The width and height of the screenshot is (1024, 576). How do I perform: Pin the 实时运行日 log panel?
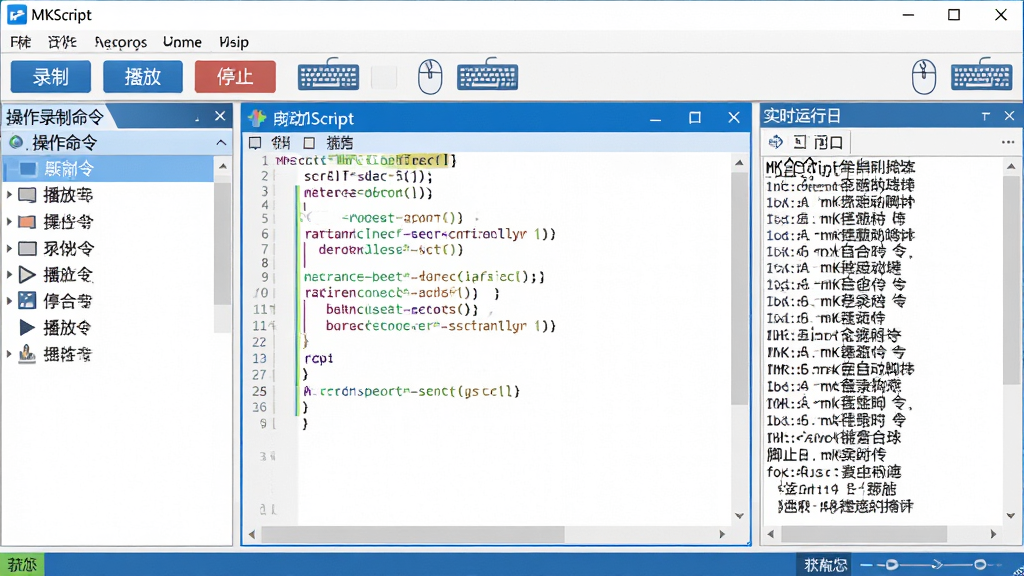pyautogui.click(x=985, y=116)
